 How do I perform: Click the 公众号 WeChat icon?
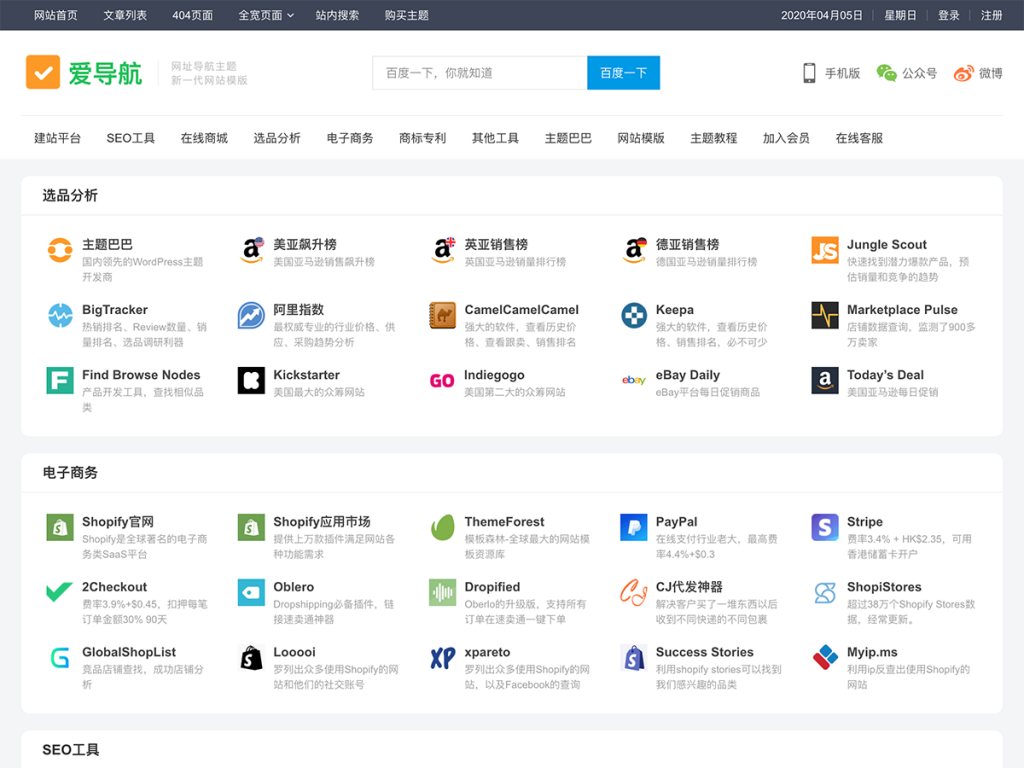point(886,73)
